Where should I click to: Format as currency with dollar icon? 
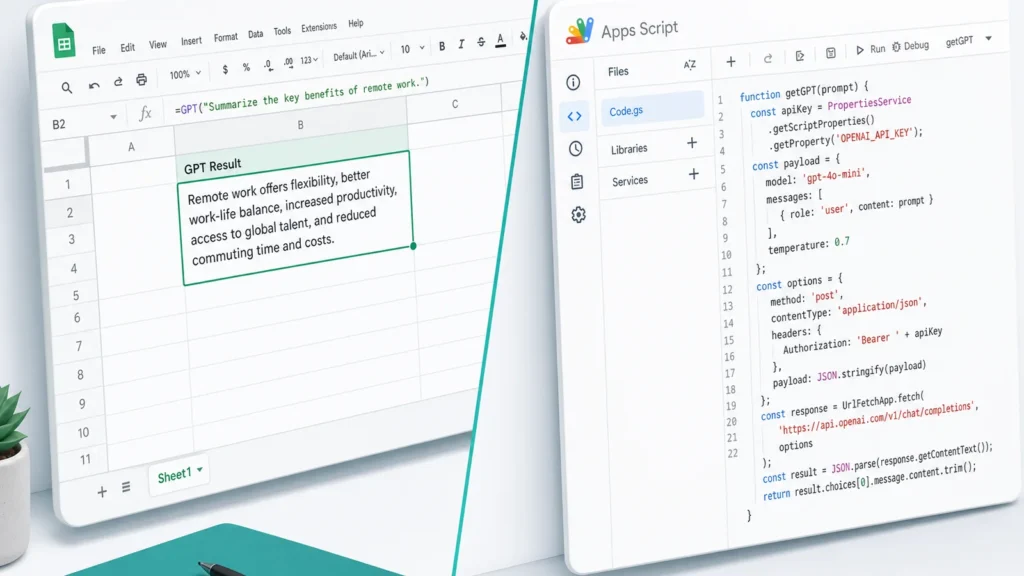(225, 69)
